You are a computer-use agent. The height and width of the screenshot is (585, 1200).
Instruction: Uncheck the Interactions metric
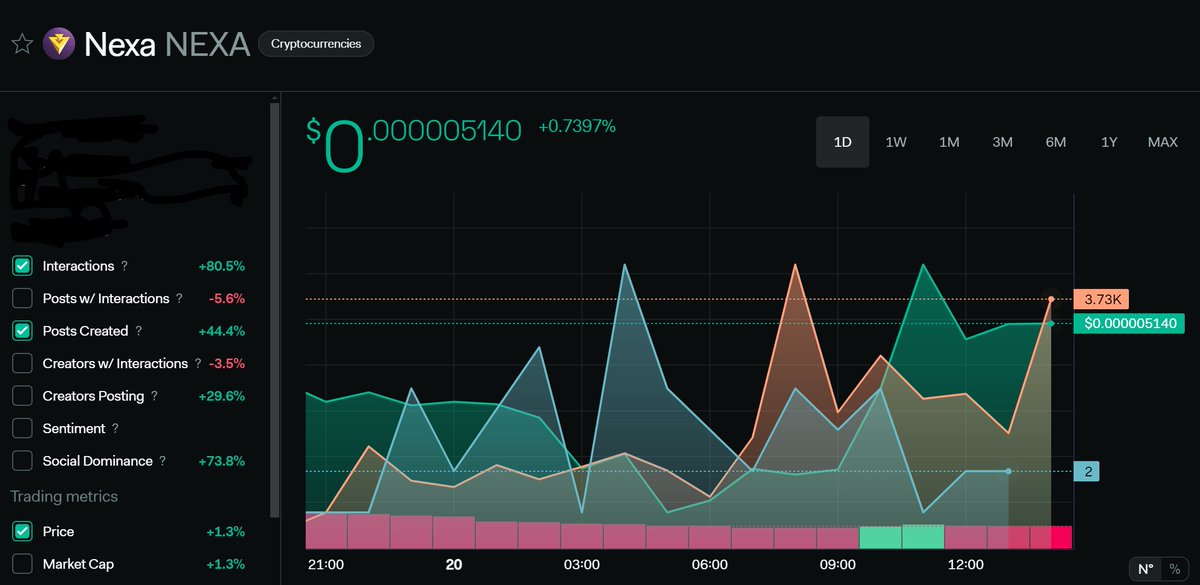(x=22, y=266)
